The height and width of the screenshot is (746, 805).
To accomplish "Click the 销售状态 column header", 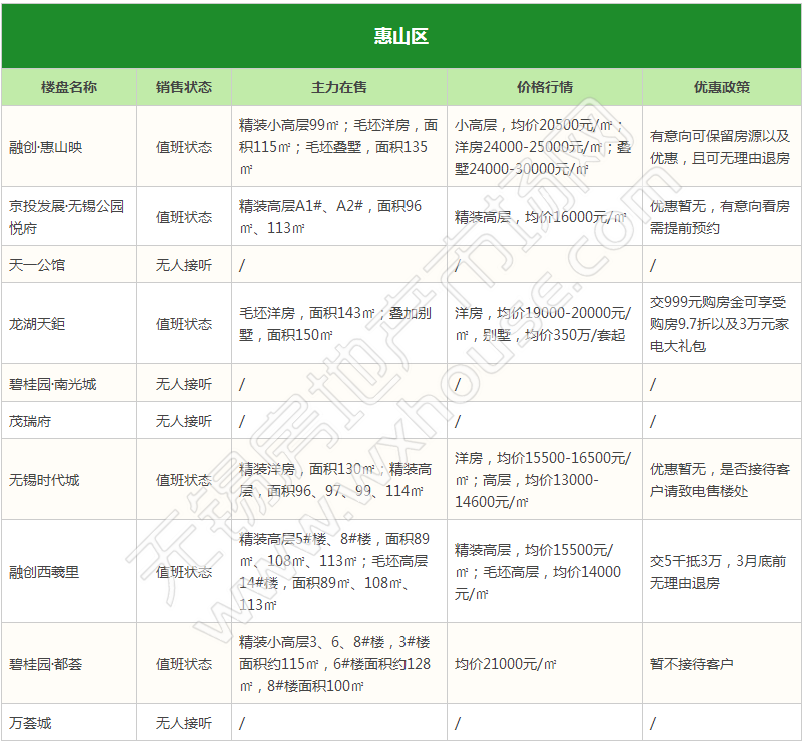I will 184,87.
